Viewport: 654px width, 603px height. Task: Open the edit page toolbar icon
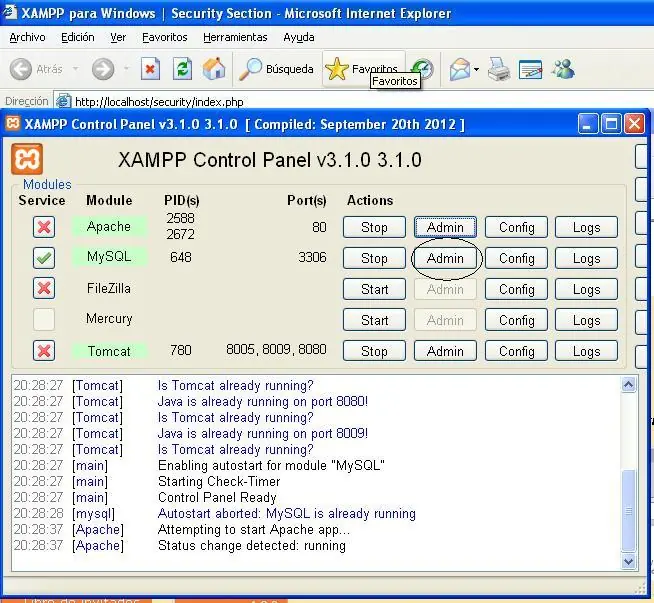tap(531, 69)
